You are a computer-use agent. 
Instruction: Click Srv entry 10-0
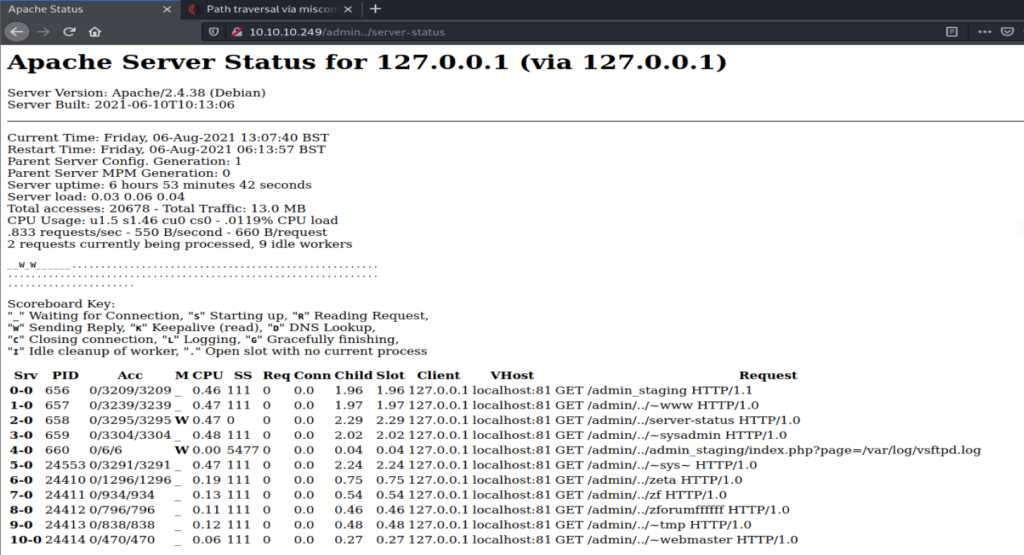[25, 540]
